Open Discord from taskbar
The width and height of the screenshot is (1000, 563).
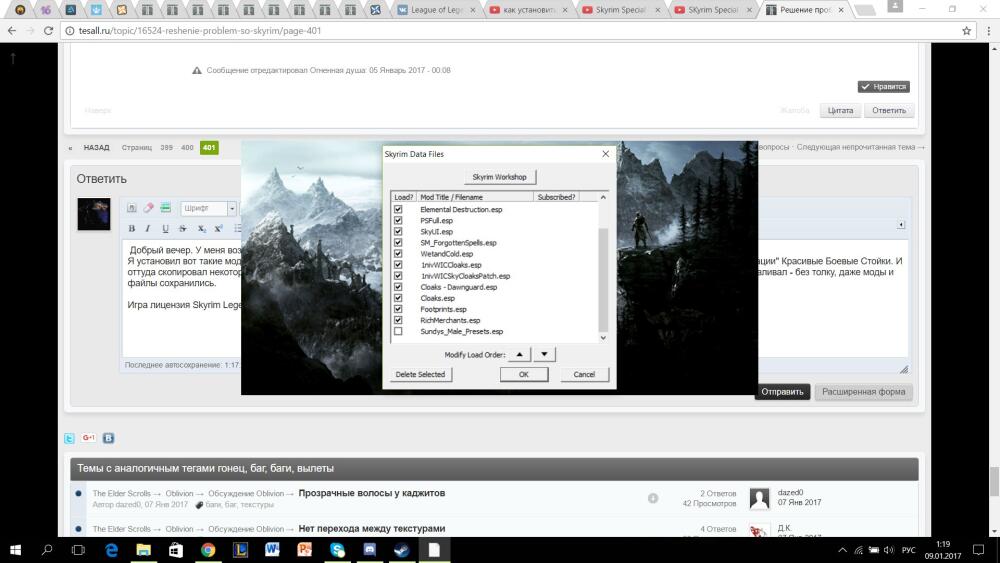point(369,550)
